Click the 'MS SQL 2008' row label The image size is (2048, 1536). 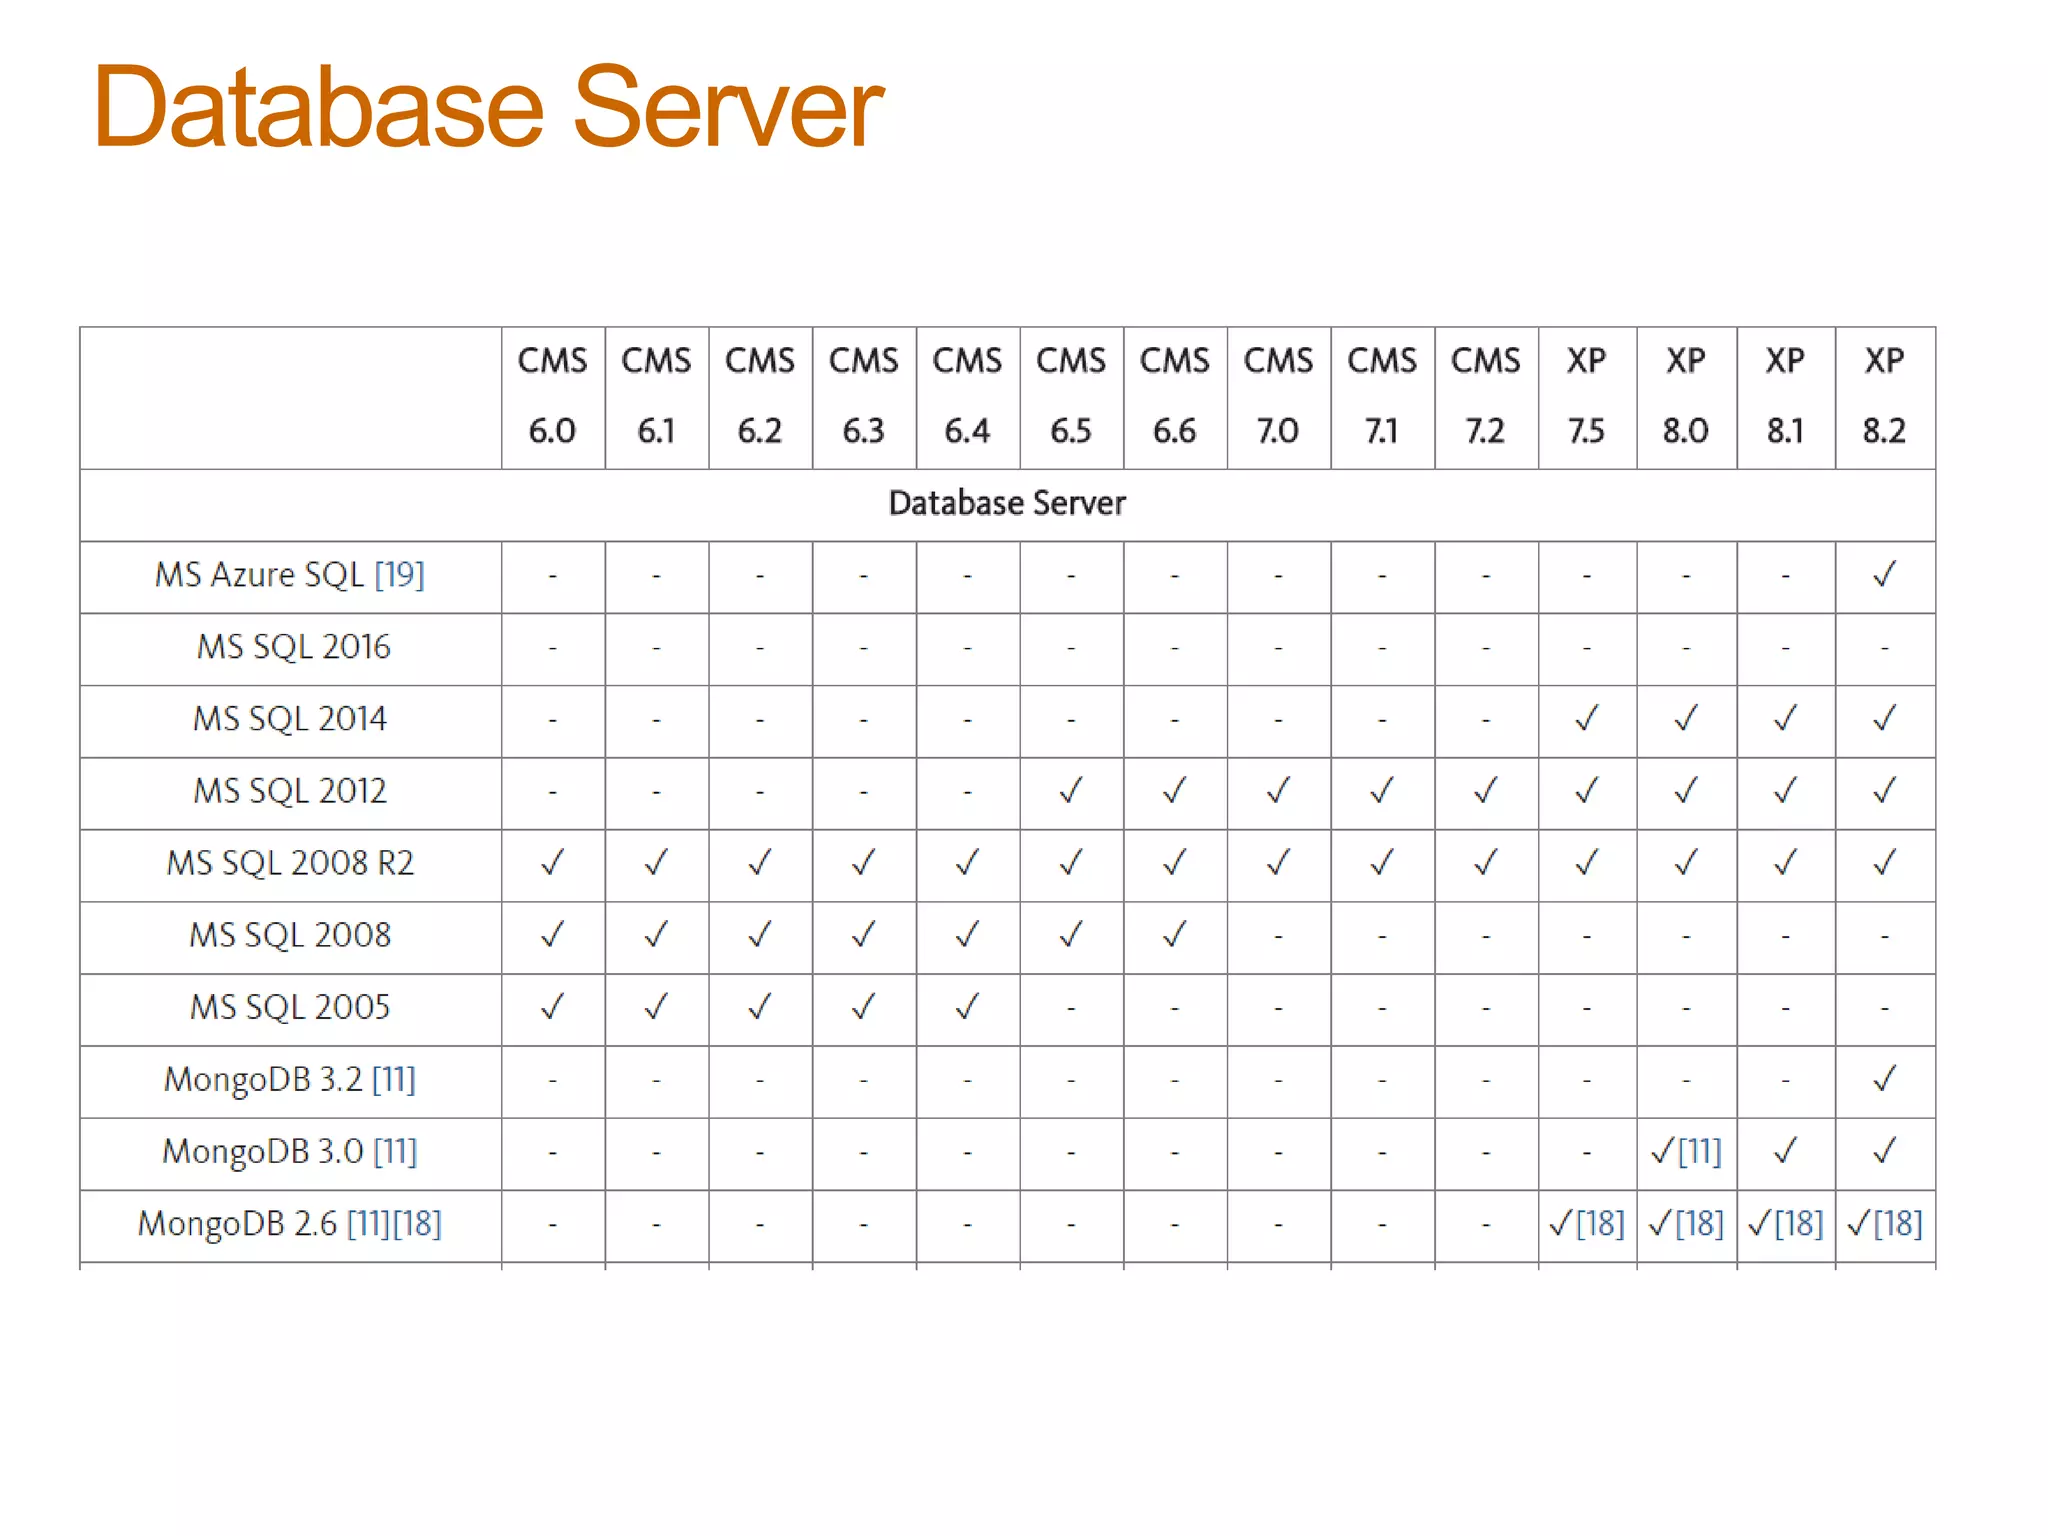tap(290, 935)
